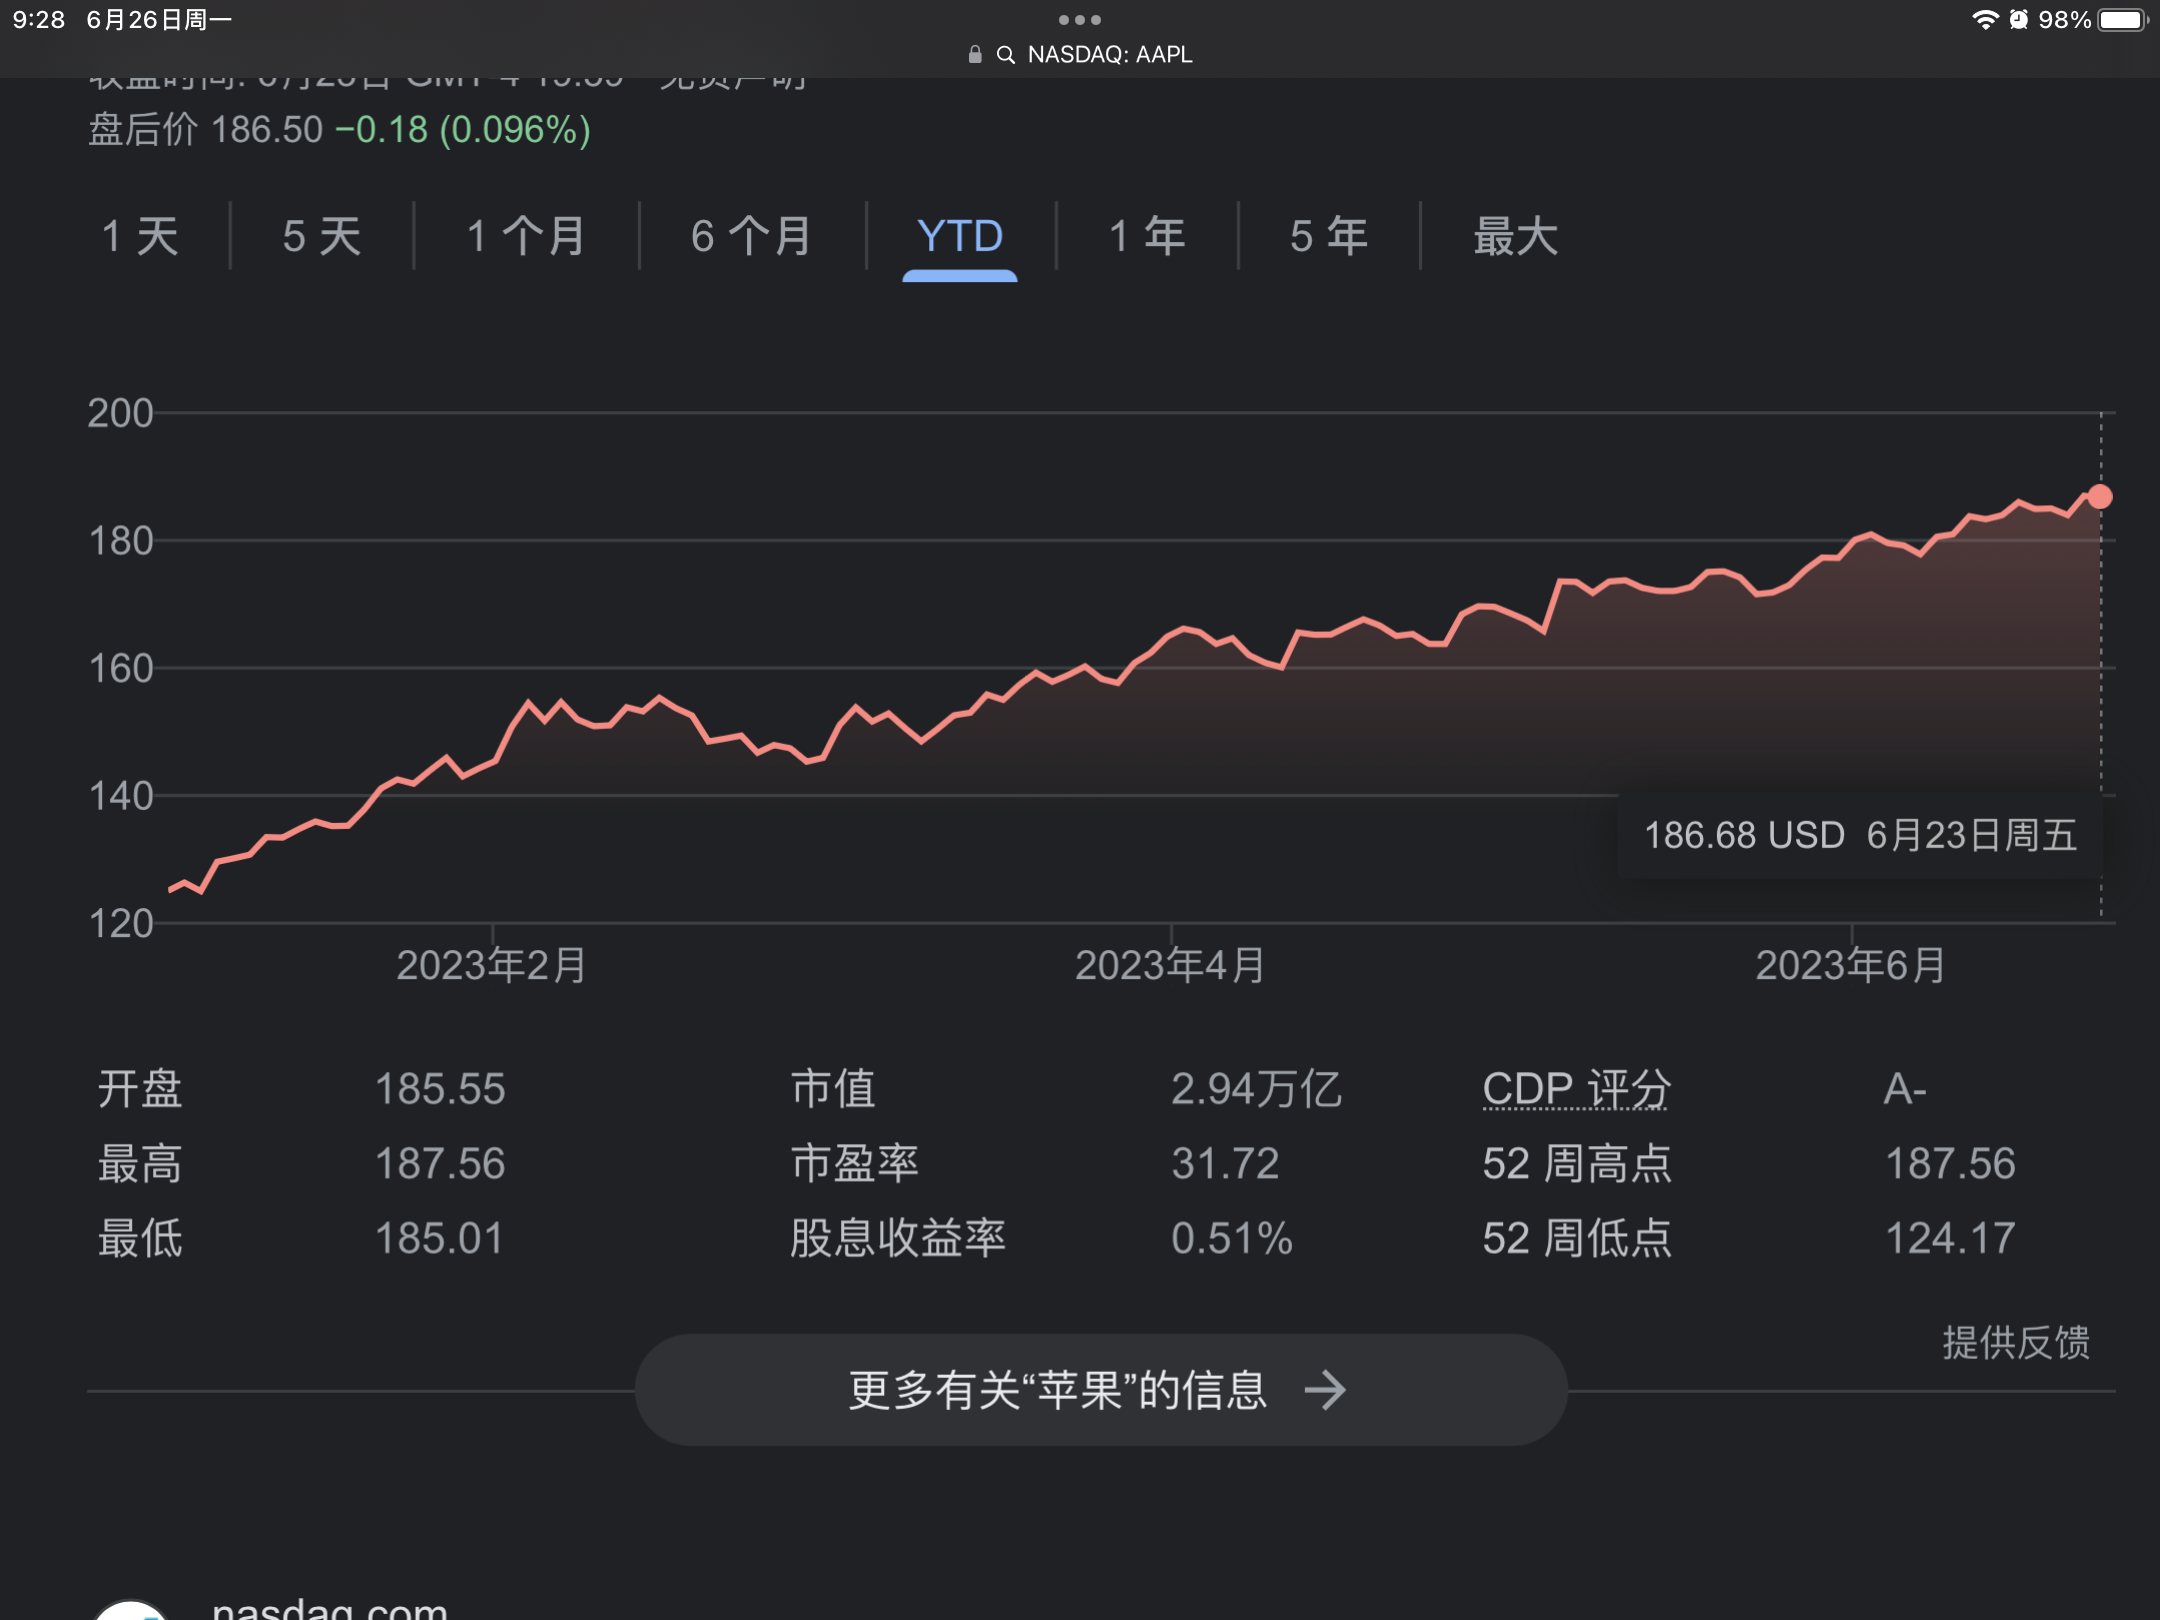Tap the 52 周低点 value 124.17
This screenshot has width=2160, height=1620.
click(x=1950, y=1239)
